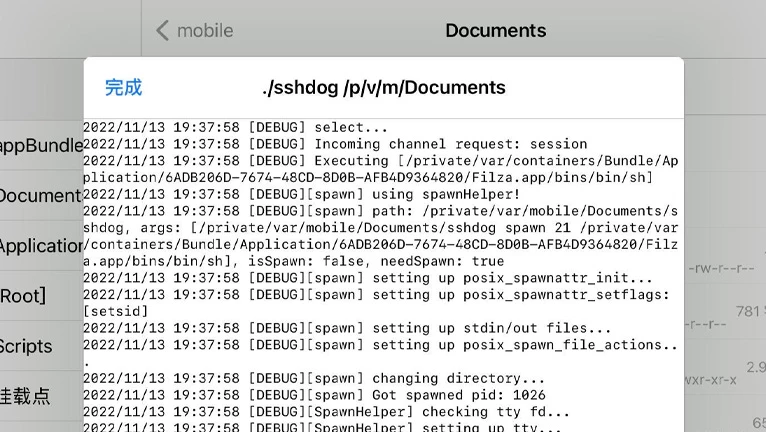The height and width of the screenshot is (432, 766).
Task: Select the 挂载点 mount points entry
Action: [42, 396]
